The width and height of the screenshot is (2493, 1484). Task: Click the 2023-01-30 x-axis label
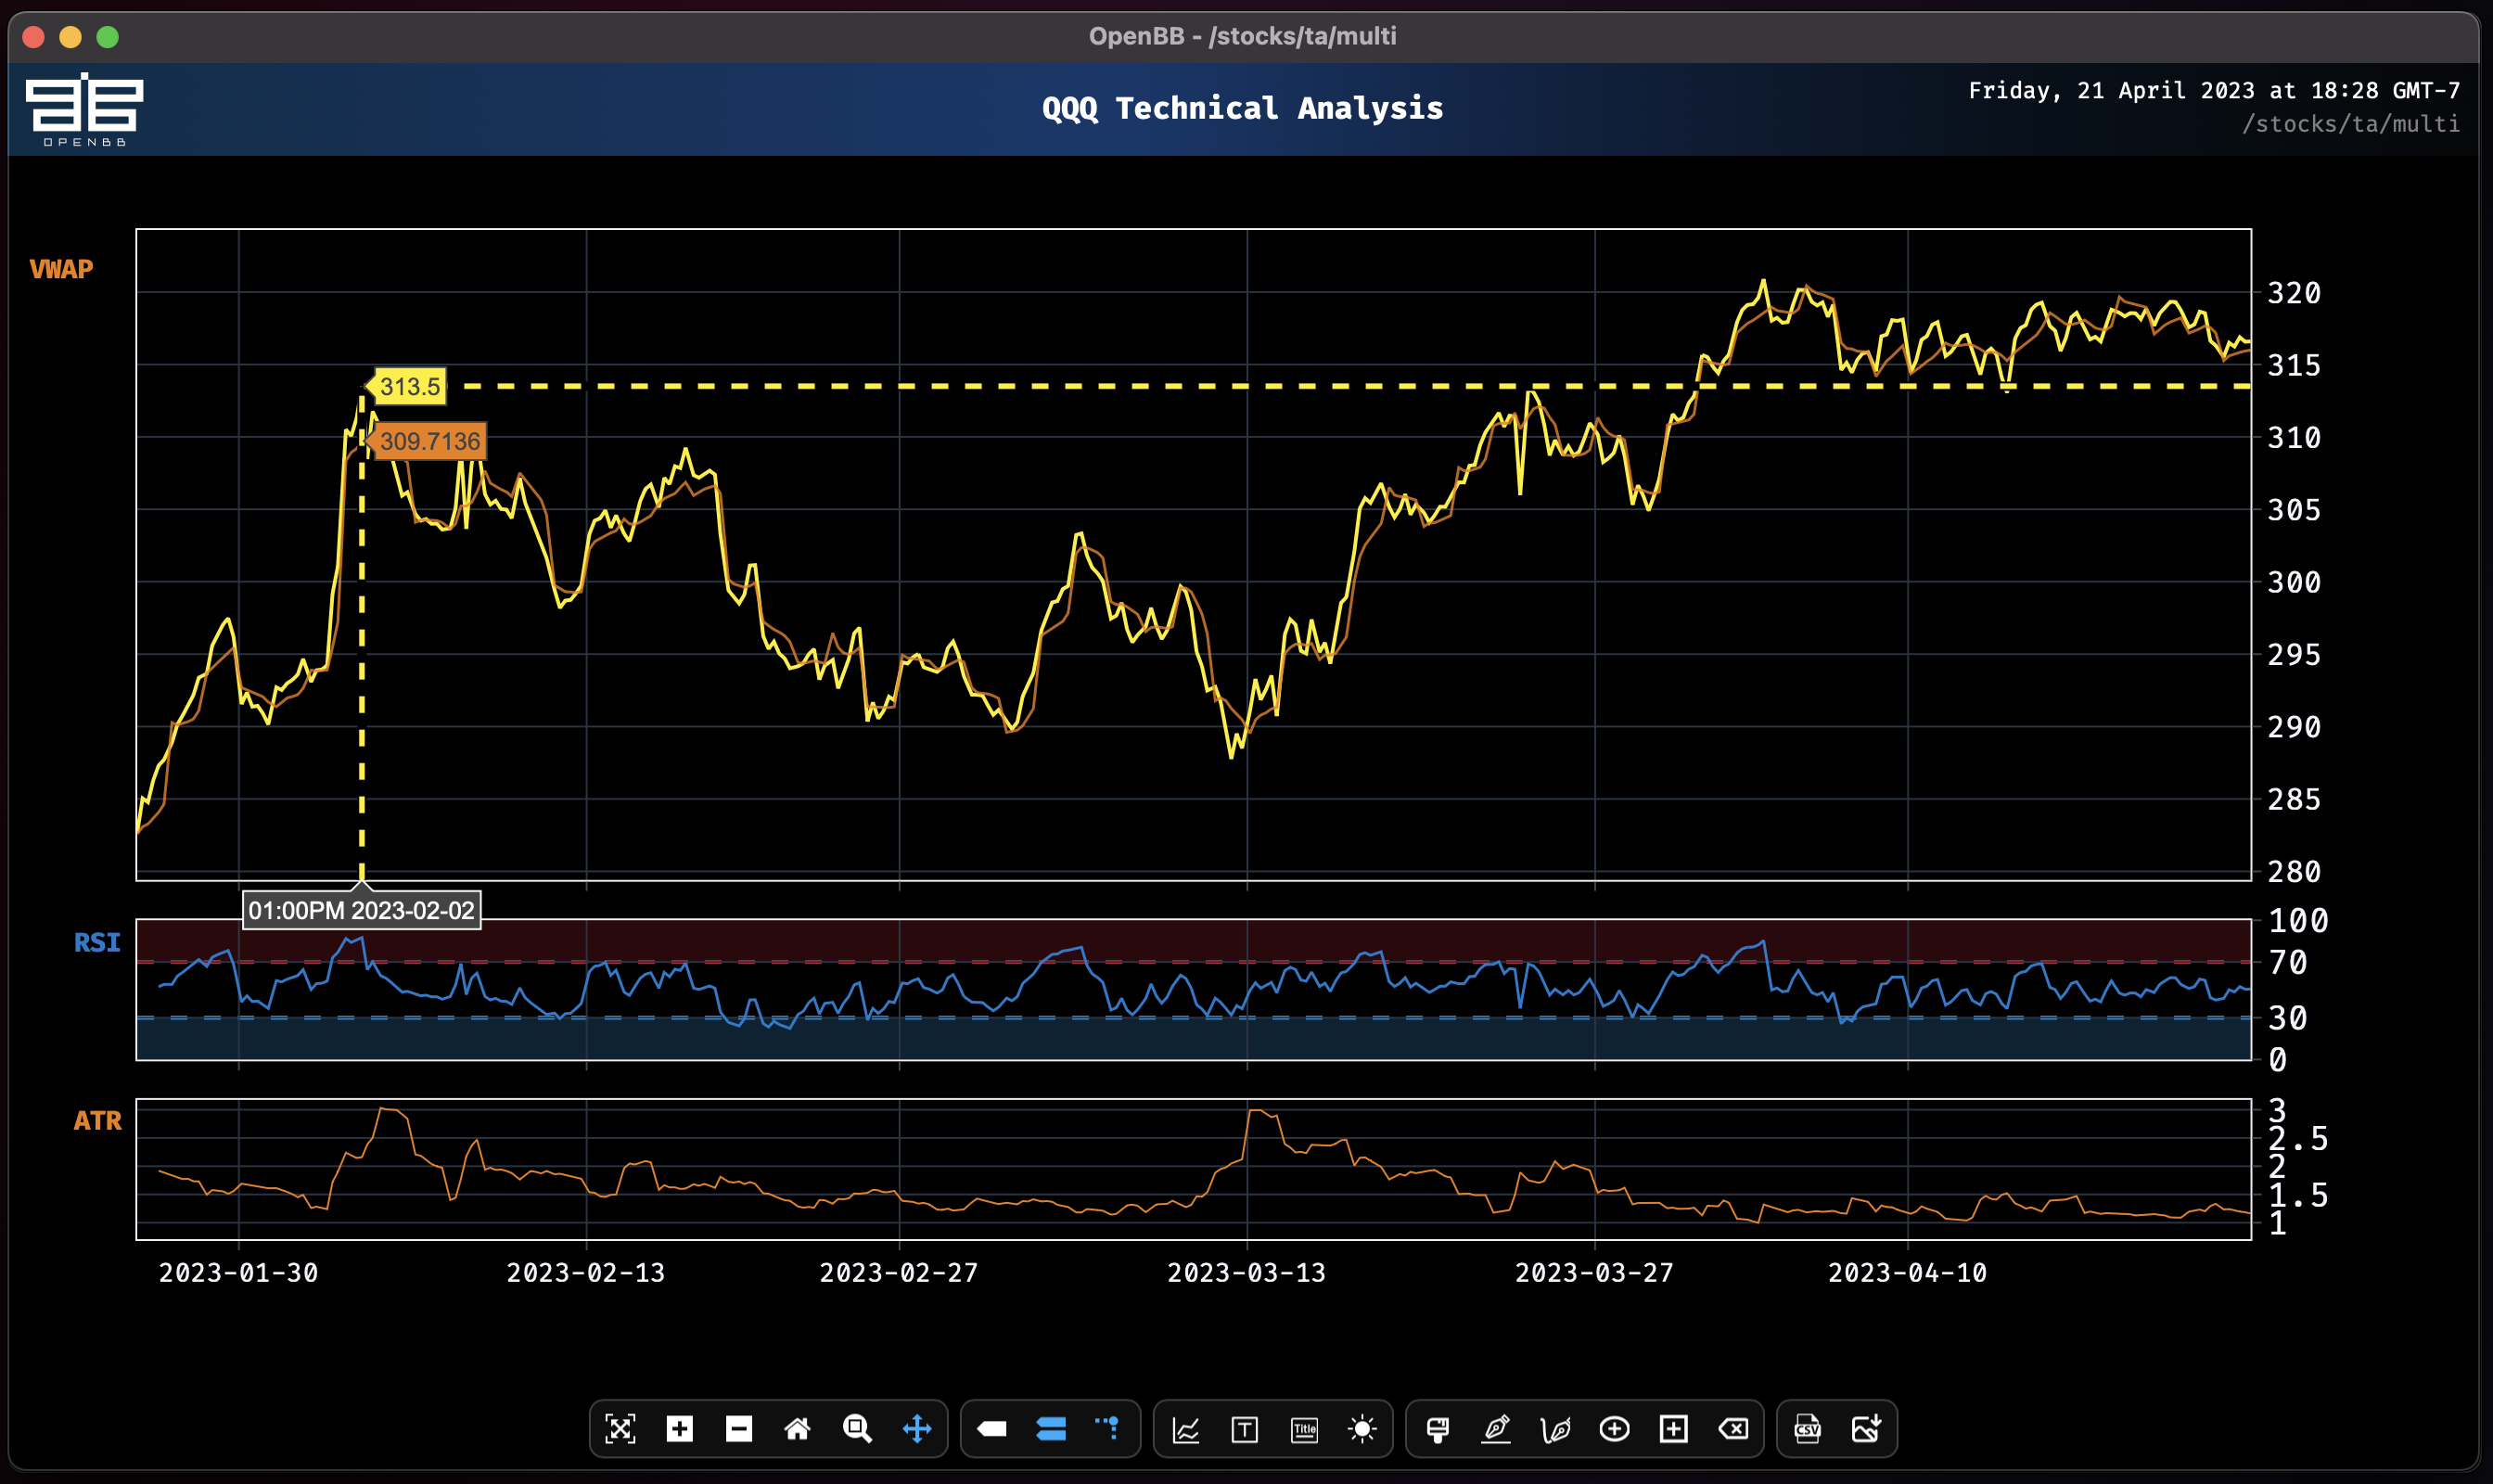coord(238,1273)
